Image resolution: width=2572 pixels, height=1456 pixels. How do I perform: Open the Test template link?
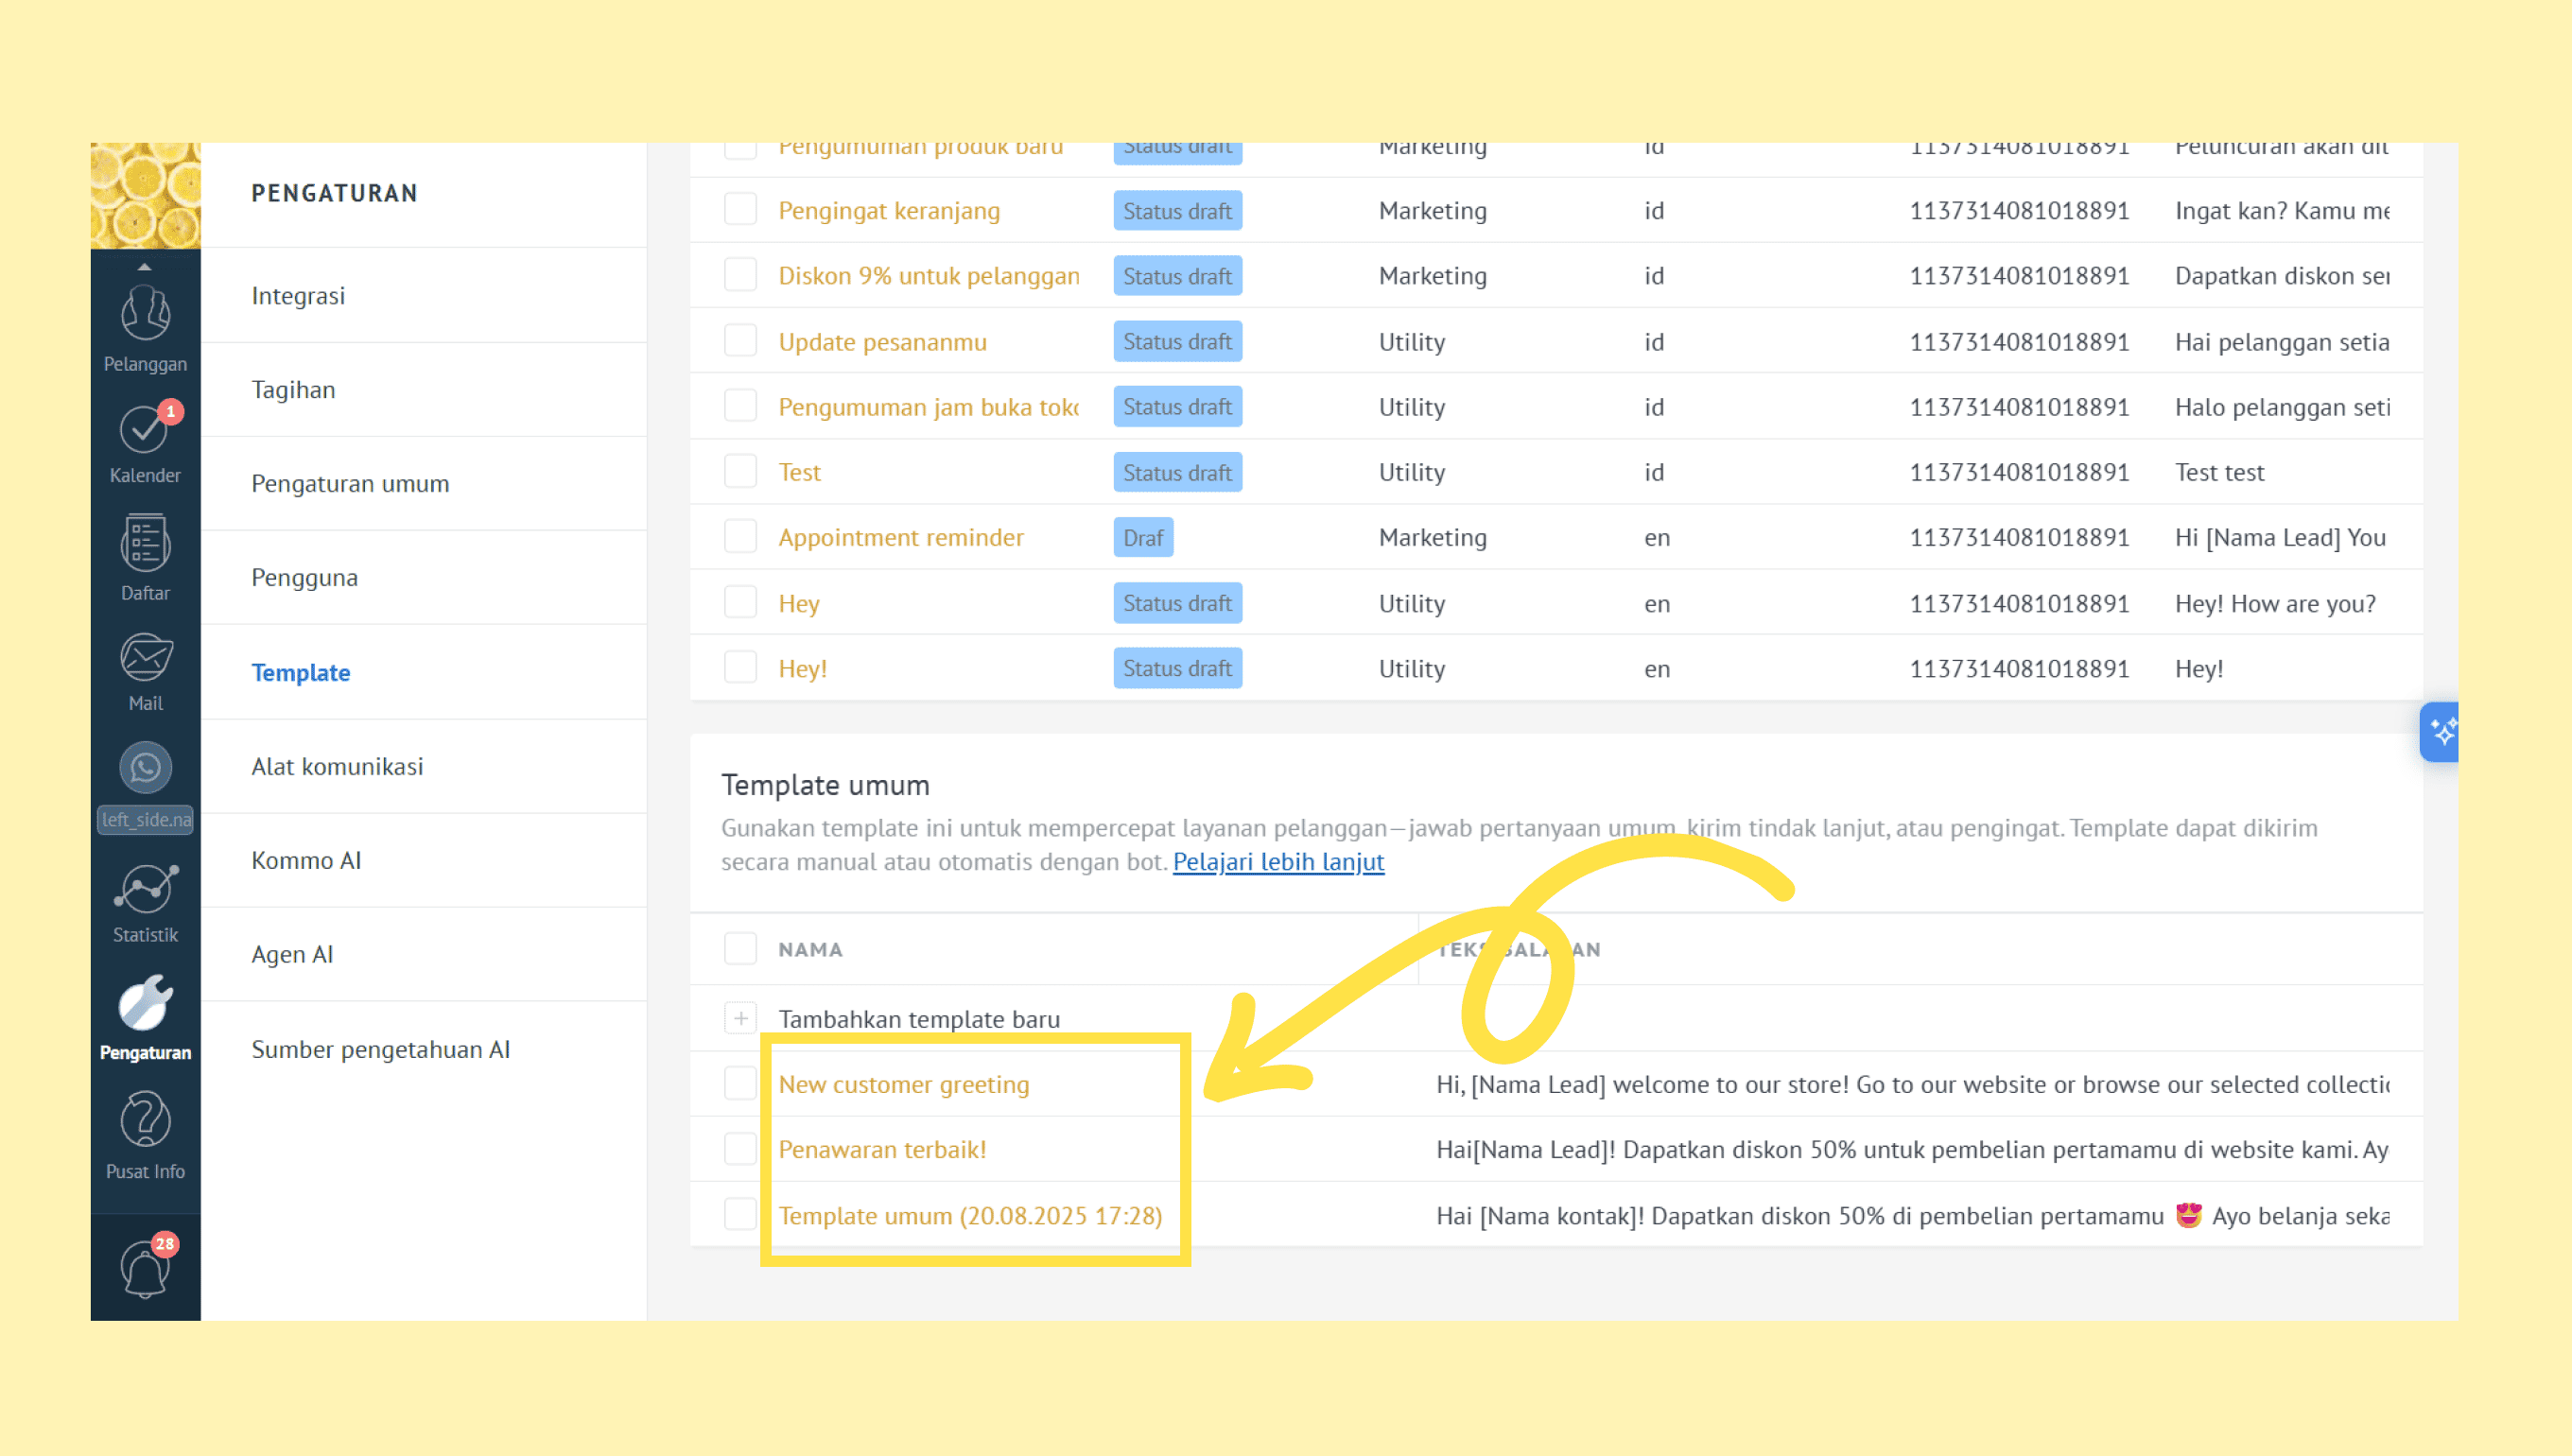[x=799, y=472]
